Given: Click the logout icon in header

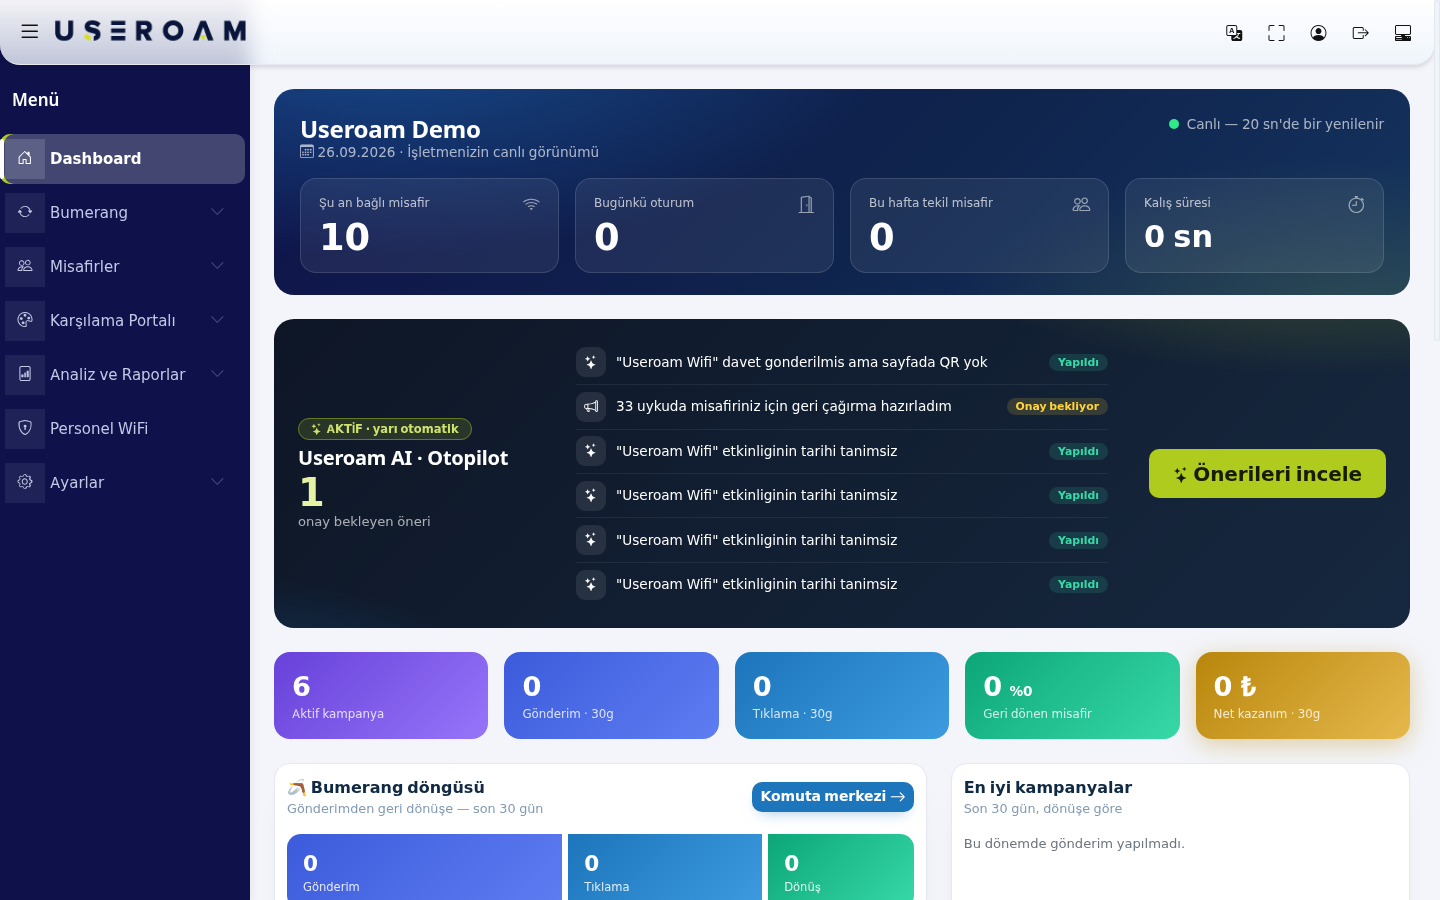Looking at the screenshot, I should 1360,33.
